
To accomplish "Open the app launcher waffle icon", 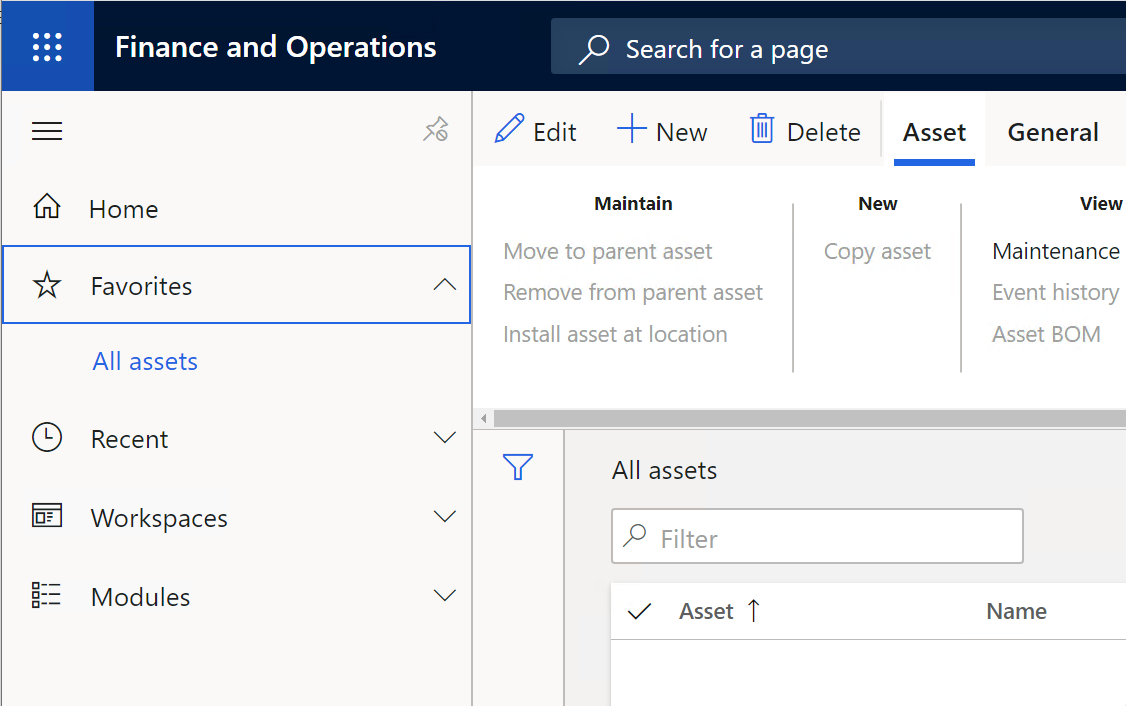I will [47, 47].
